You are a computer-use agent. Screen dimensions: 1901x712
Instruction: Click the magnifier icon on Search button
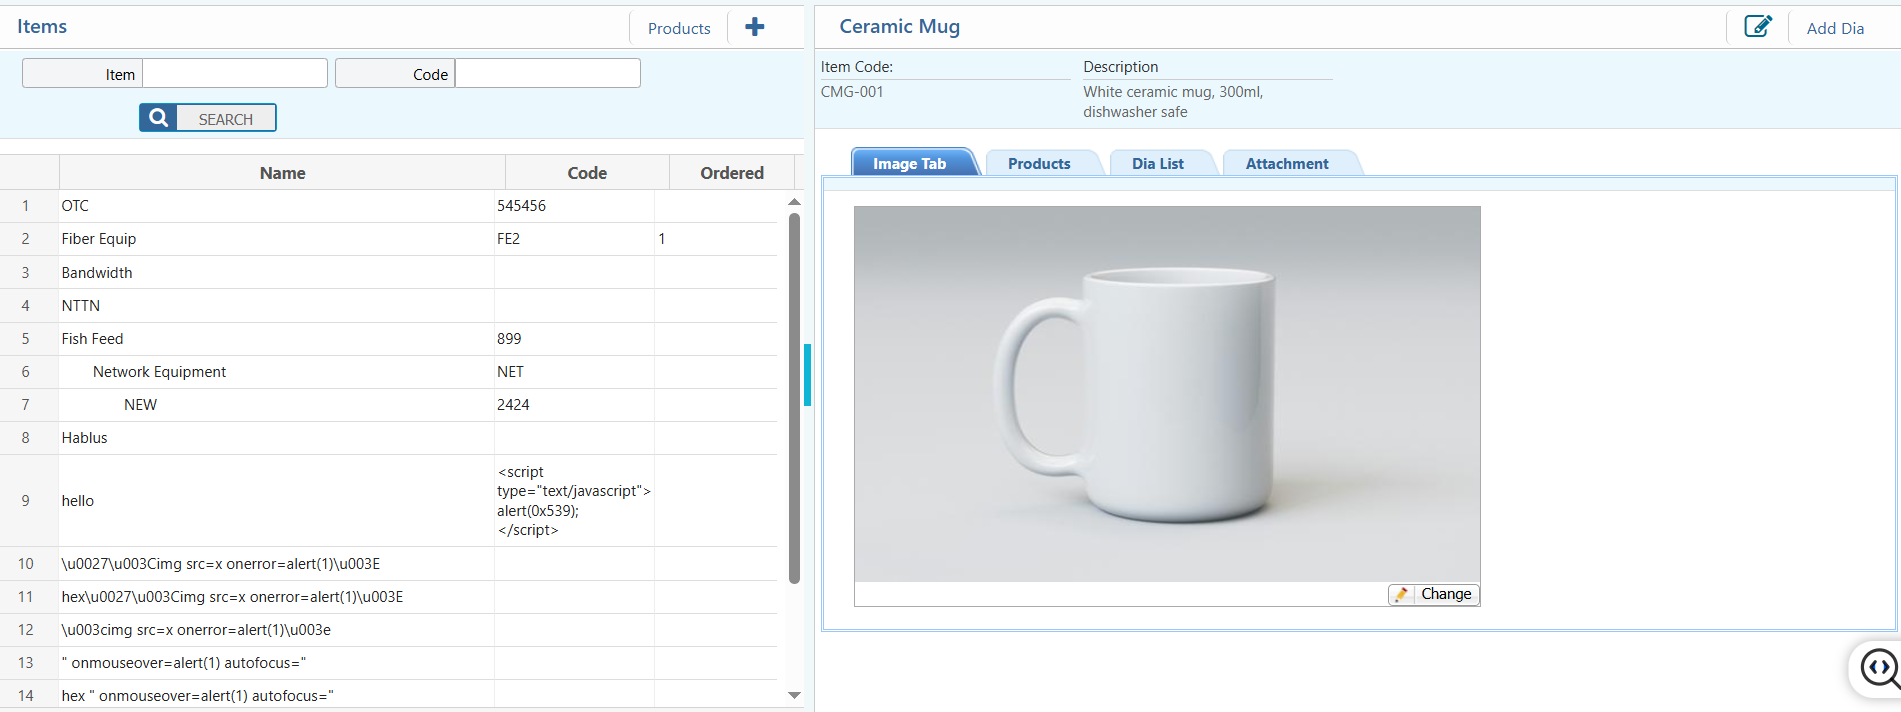[x=158, y=118]
